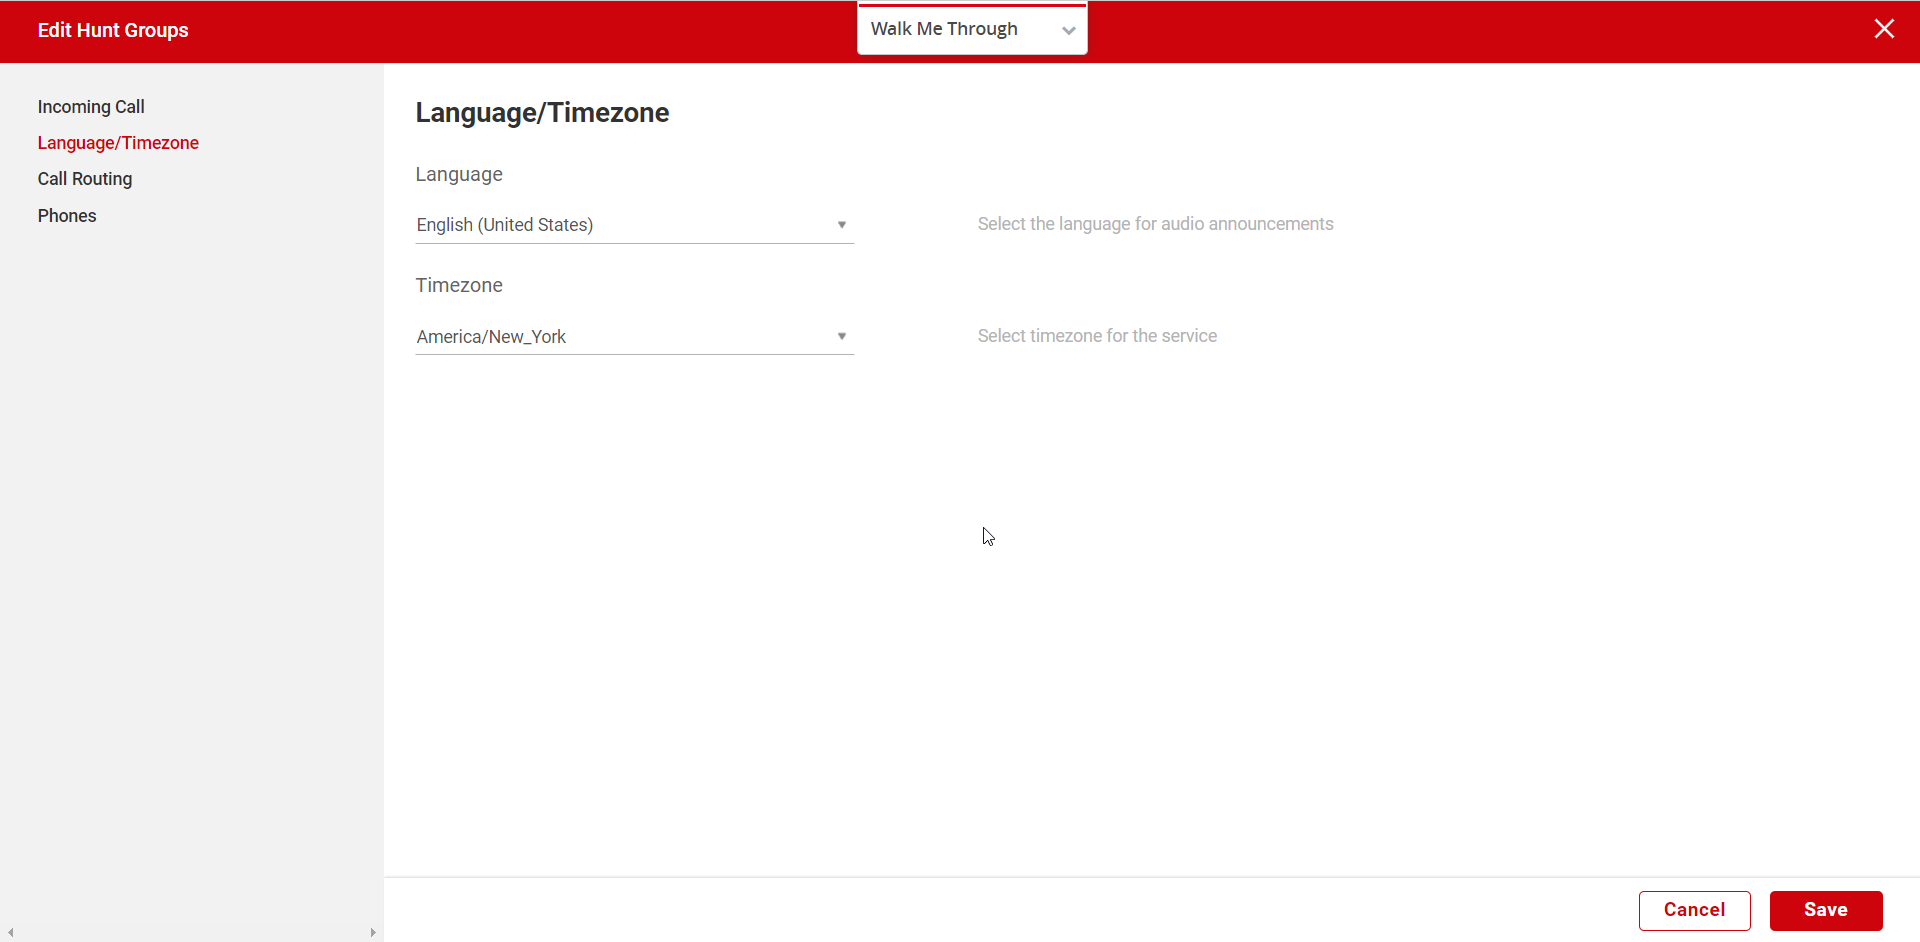Click the Timezone field label
1920x942 pixels.
click(459, 286)
